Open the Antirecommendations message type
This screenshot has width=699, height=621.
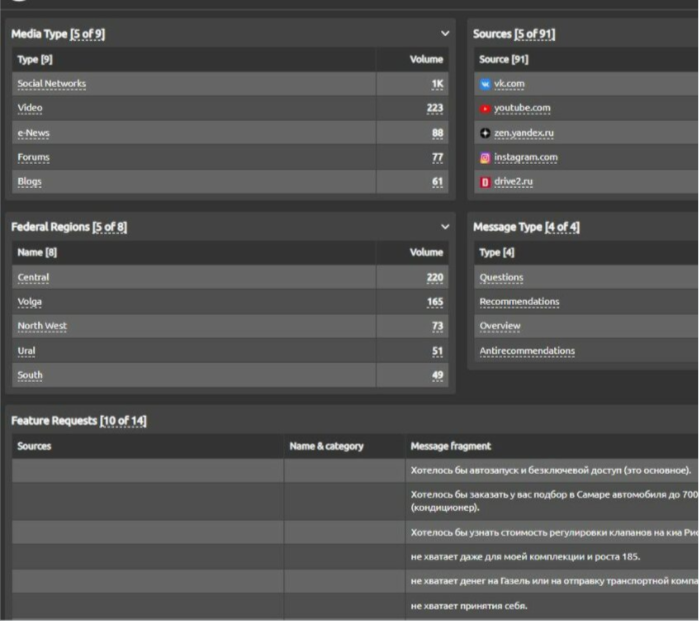[527, 351]
